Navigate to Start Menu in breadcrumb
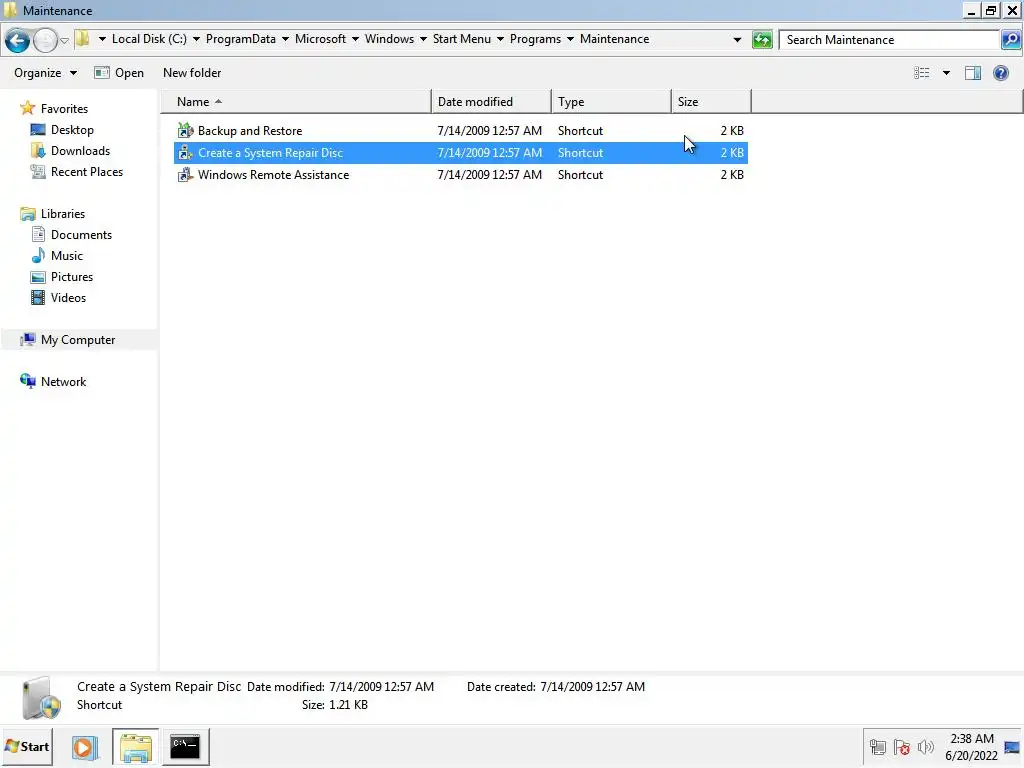The width and height of the screenshot is (1024, 768). pos(462,39)
